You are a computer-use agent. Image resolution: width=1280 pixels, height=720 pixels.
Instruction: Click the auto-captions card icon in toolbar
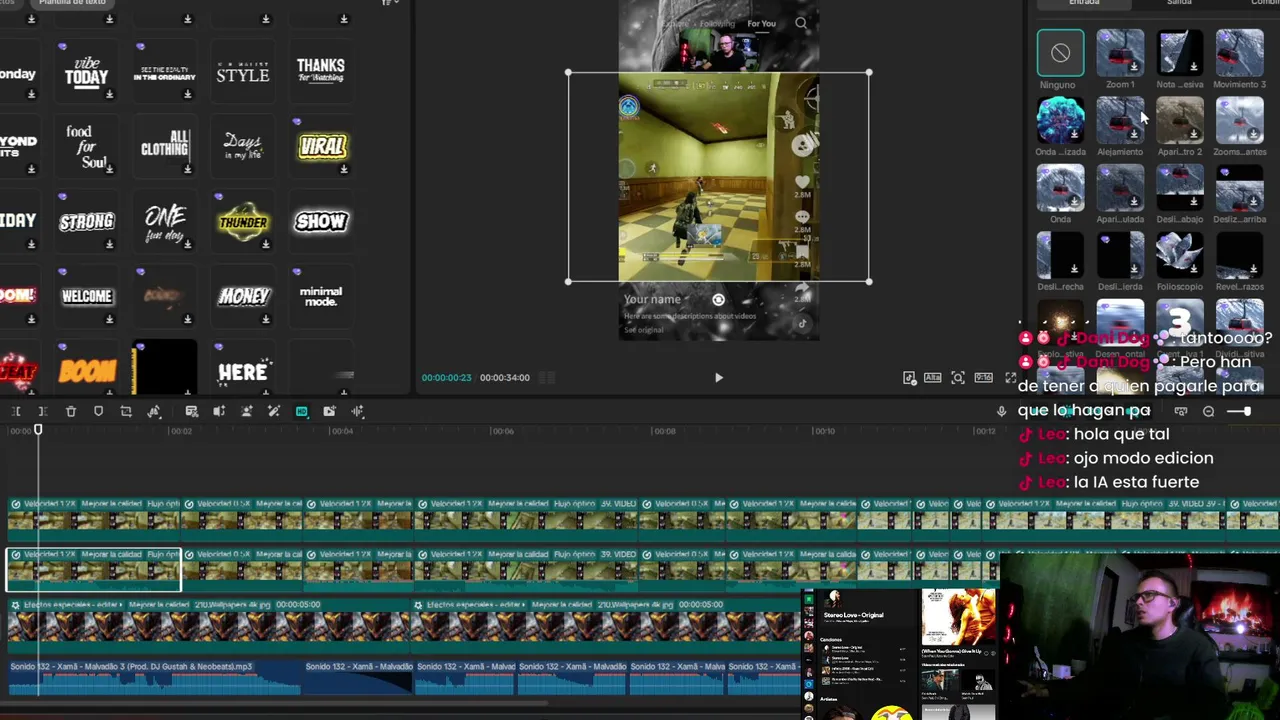(x=192, y=411)
